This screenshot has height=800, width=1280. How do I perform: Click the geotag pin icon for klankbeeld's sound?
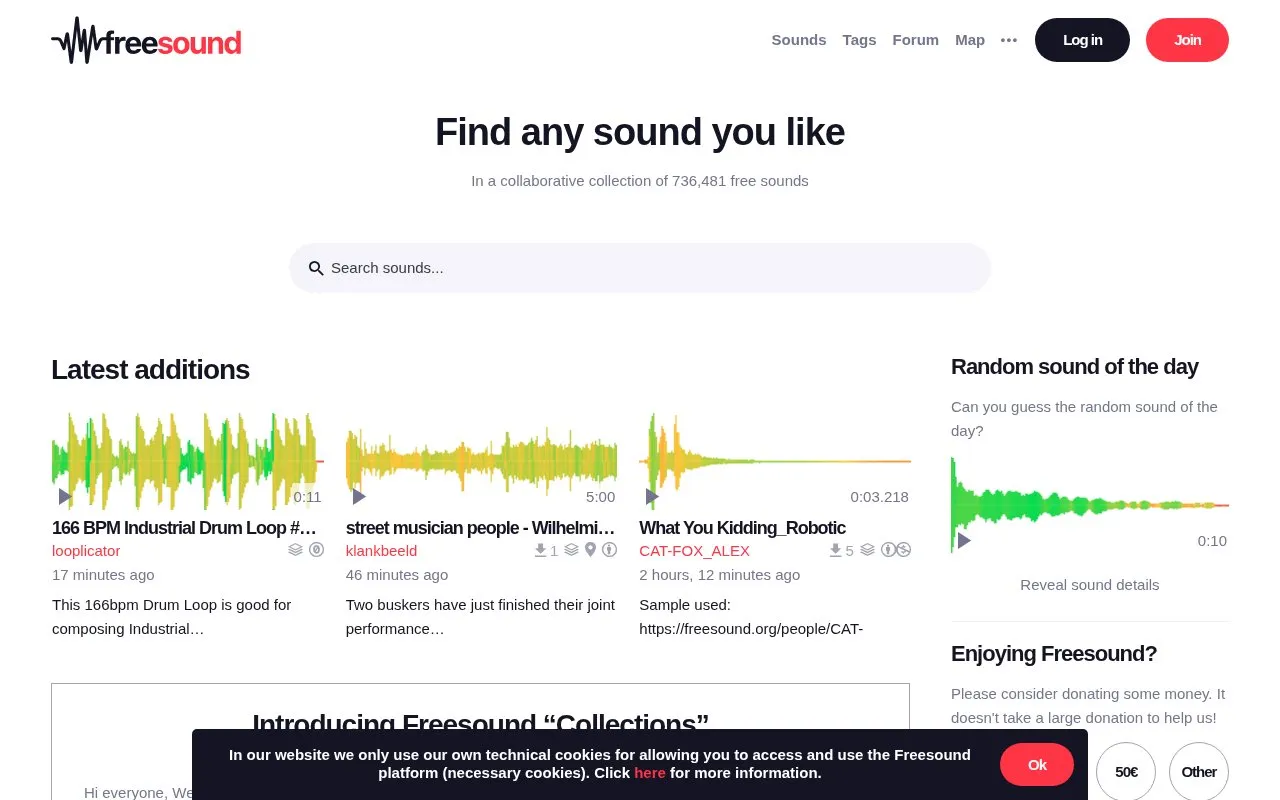(x=590, y=550)
